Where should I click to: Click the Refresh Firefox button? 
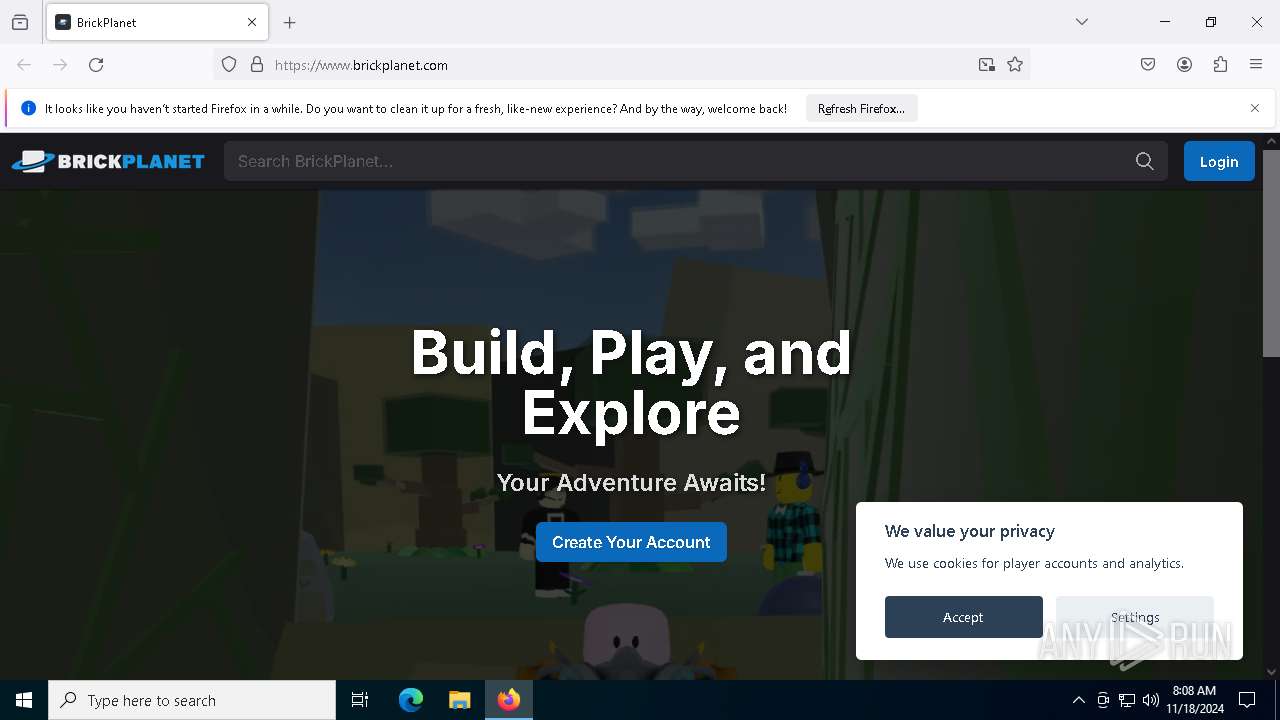[x=861, y=108]
